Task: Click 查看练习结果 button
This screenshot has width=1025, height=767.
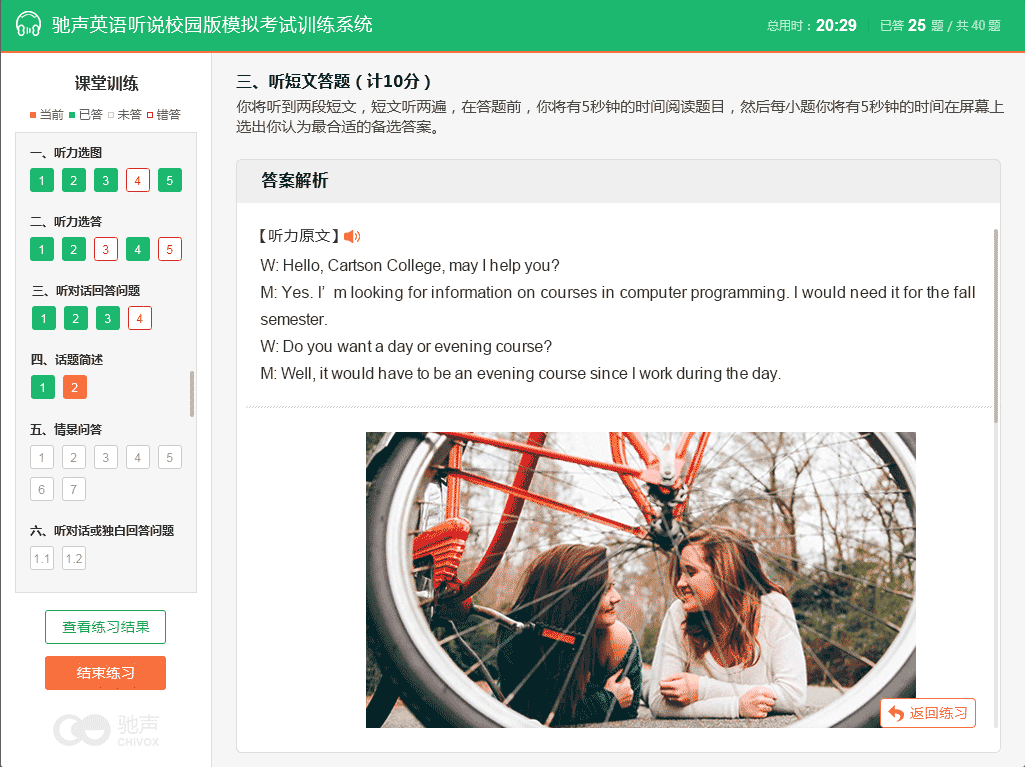Action: [105, 627]
